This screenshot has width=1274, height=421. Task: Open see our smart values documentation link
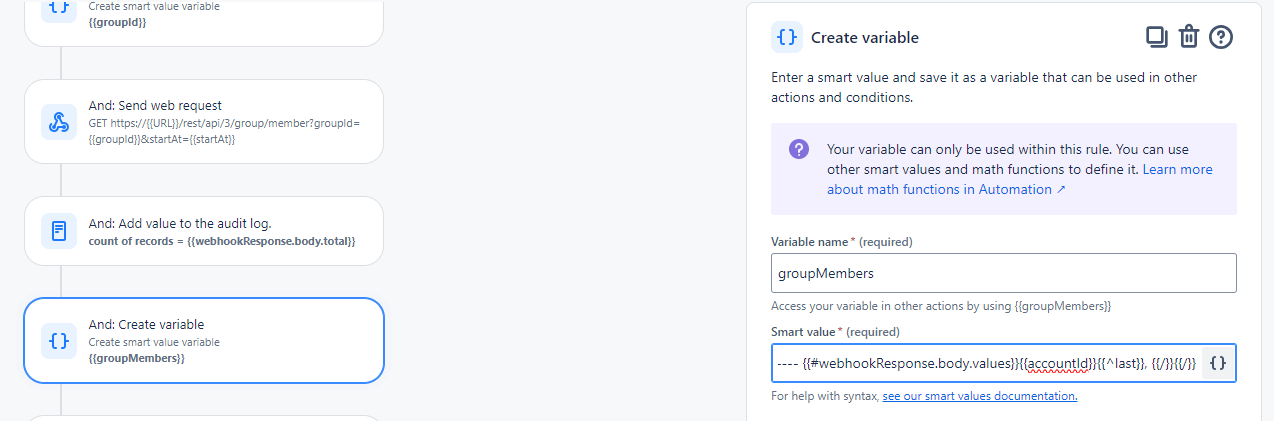980,397
